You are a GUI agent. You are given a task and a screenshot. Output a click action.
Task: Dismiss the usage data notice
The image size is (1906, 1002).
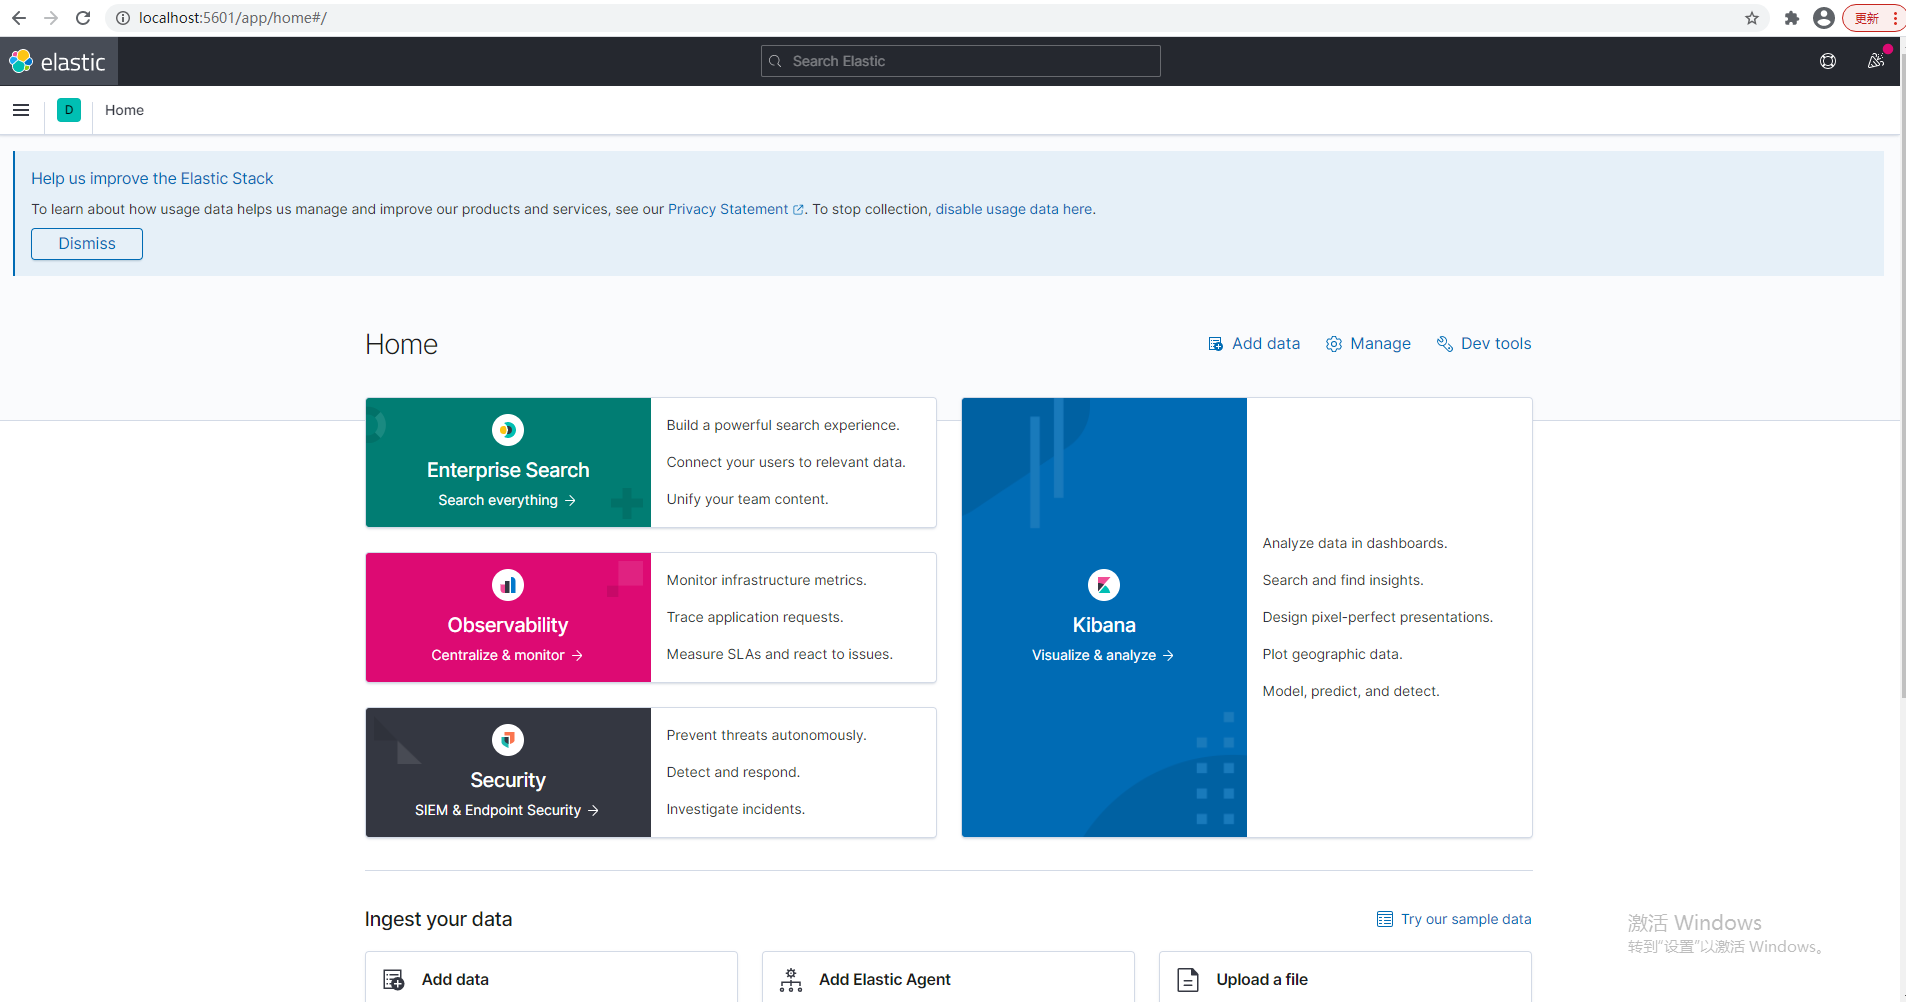click(87, 244)
